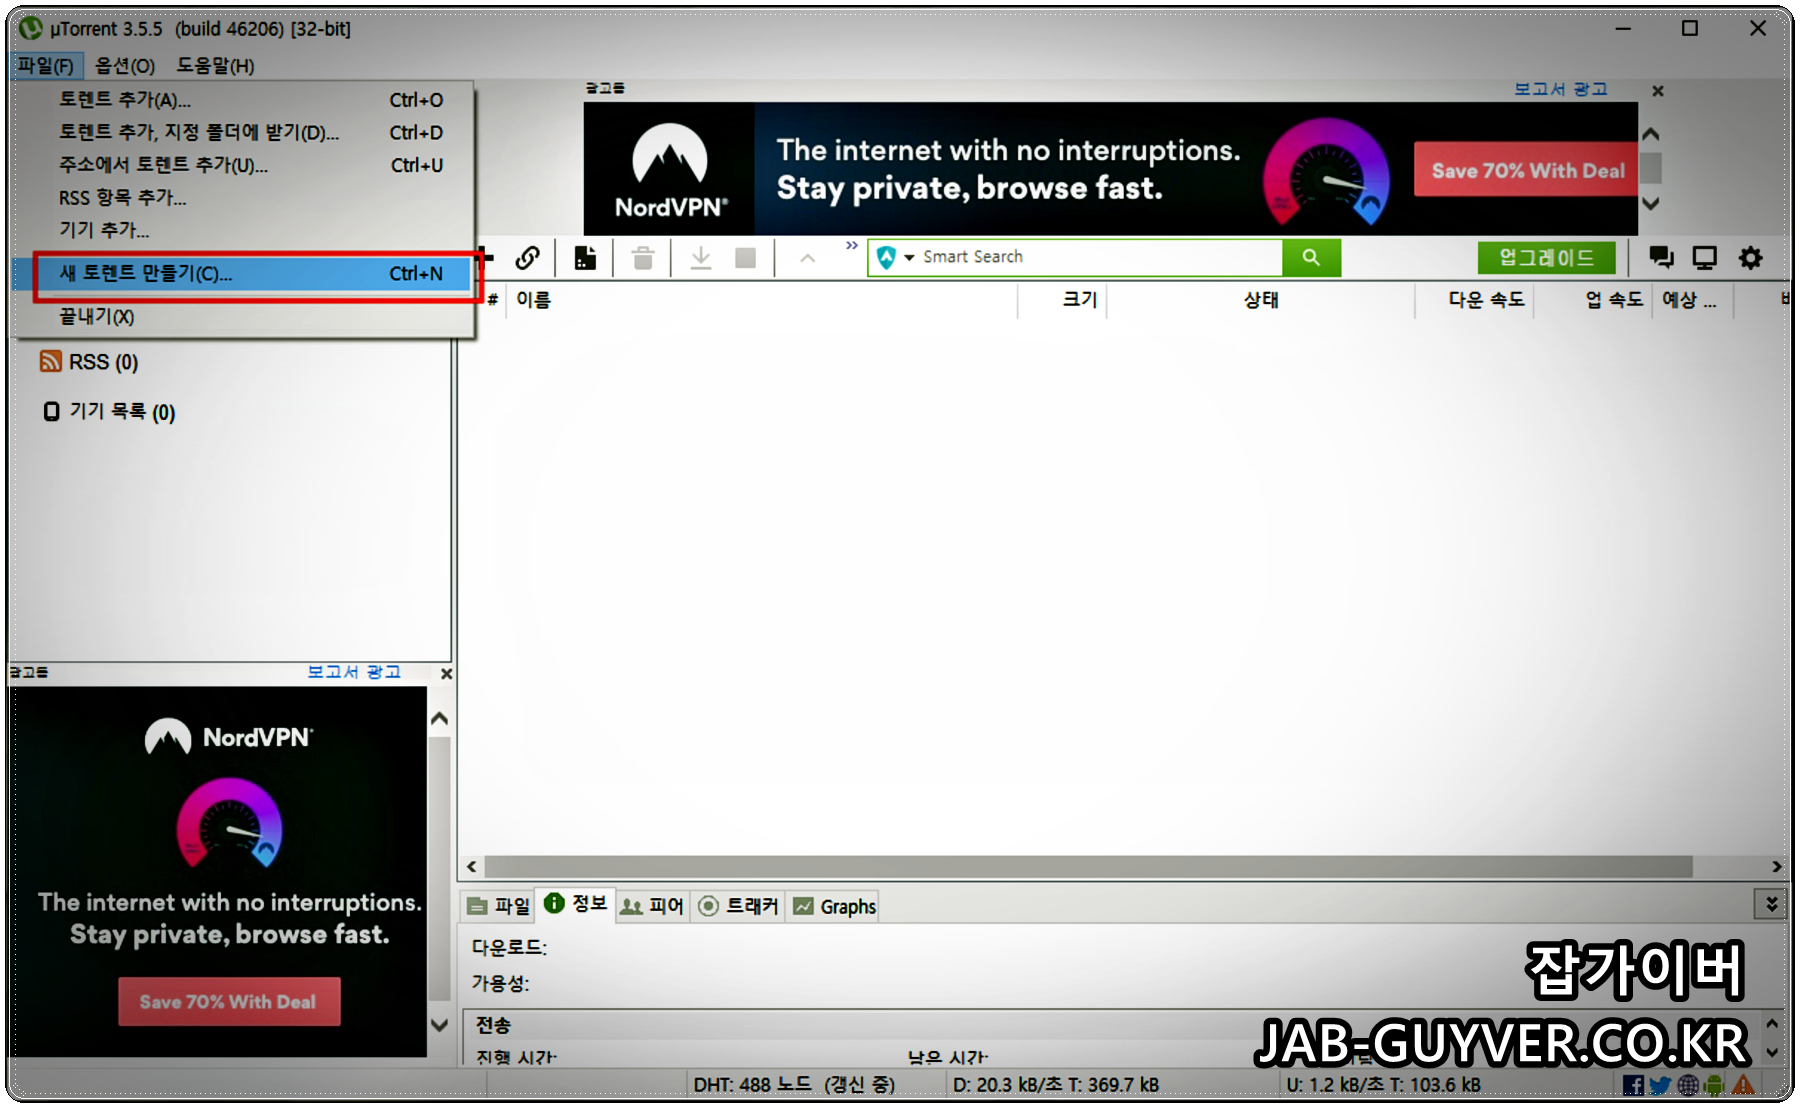Click the 예상 ... column header
Viewport: 1800px width, 1108px height.
(1693, 300)
